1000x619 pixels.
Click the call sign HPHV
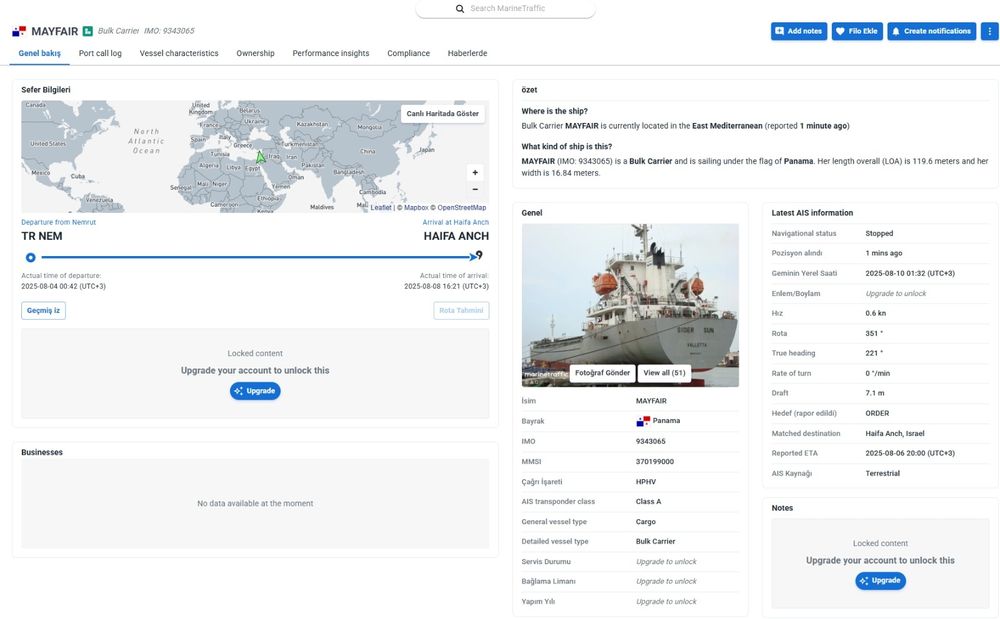point(645,482)
